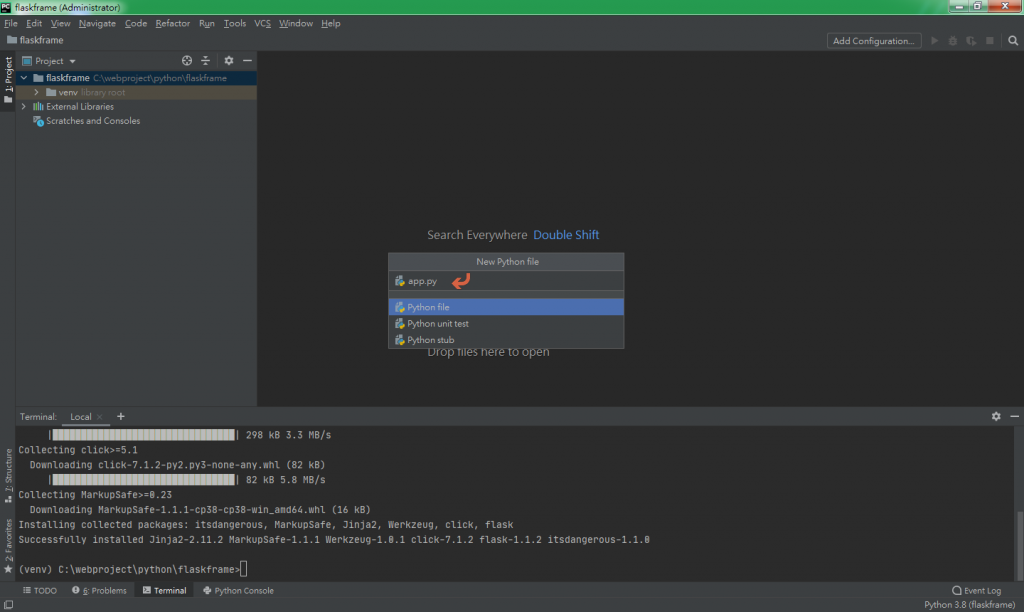
Task: Click 'Collecting click>=5.1' terminal line
Action: pos(78,450)
